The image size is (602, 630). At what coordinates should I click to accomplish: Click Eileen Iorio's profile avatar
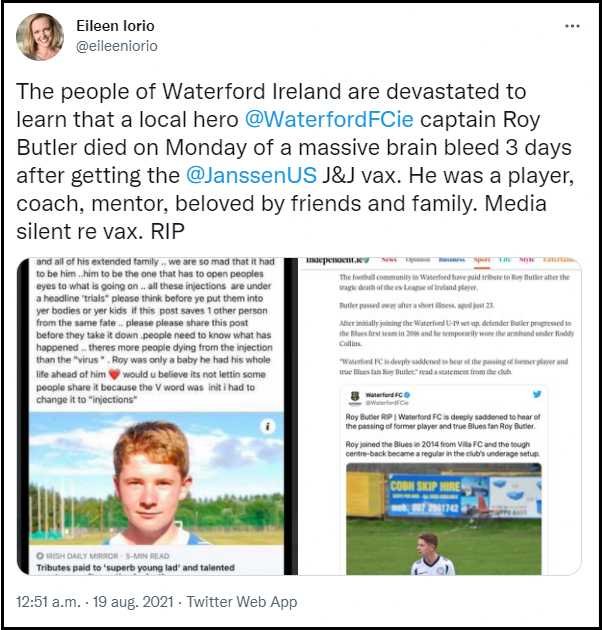coord(40,37)
